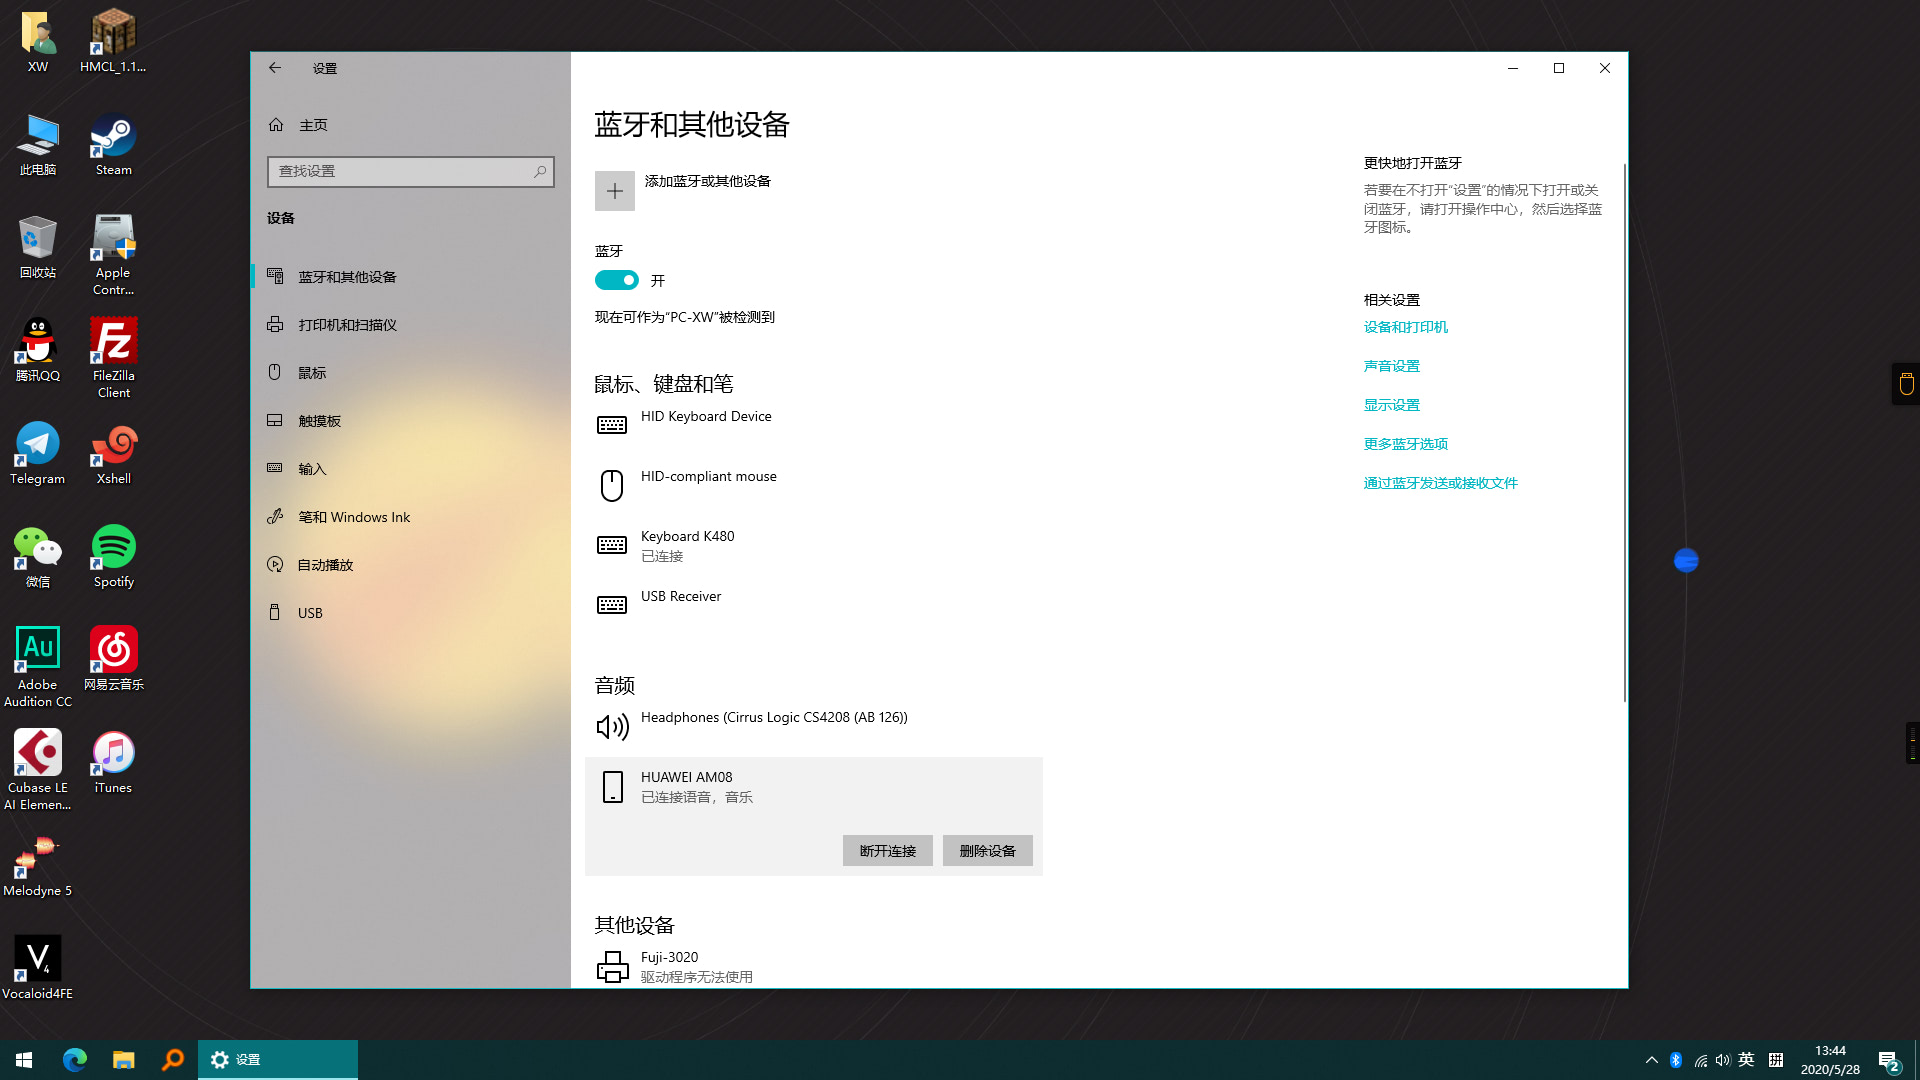The image size is (1920, 1080).
Task: Click 断开连接 for HUAWEI AM08
Action: pos(887,850)
